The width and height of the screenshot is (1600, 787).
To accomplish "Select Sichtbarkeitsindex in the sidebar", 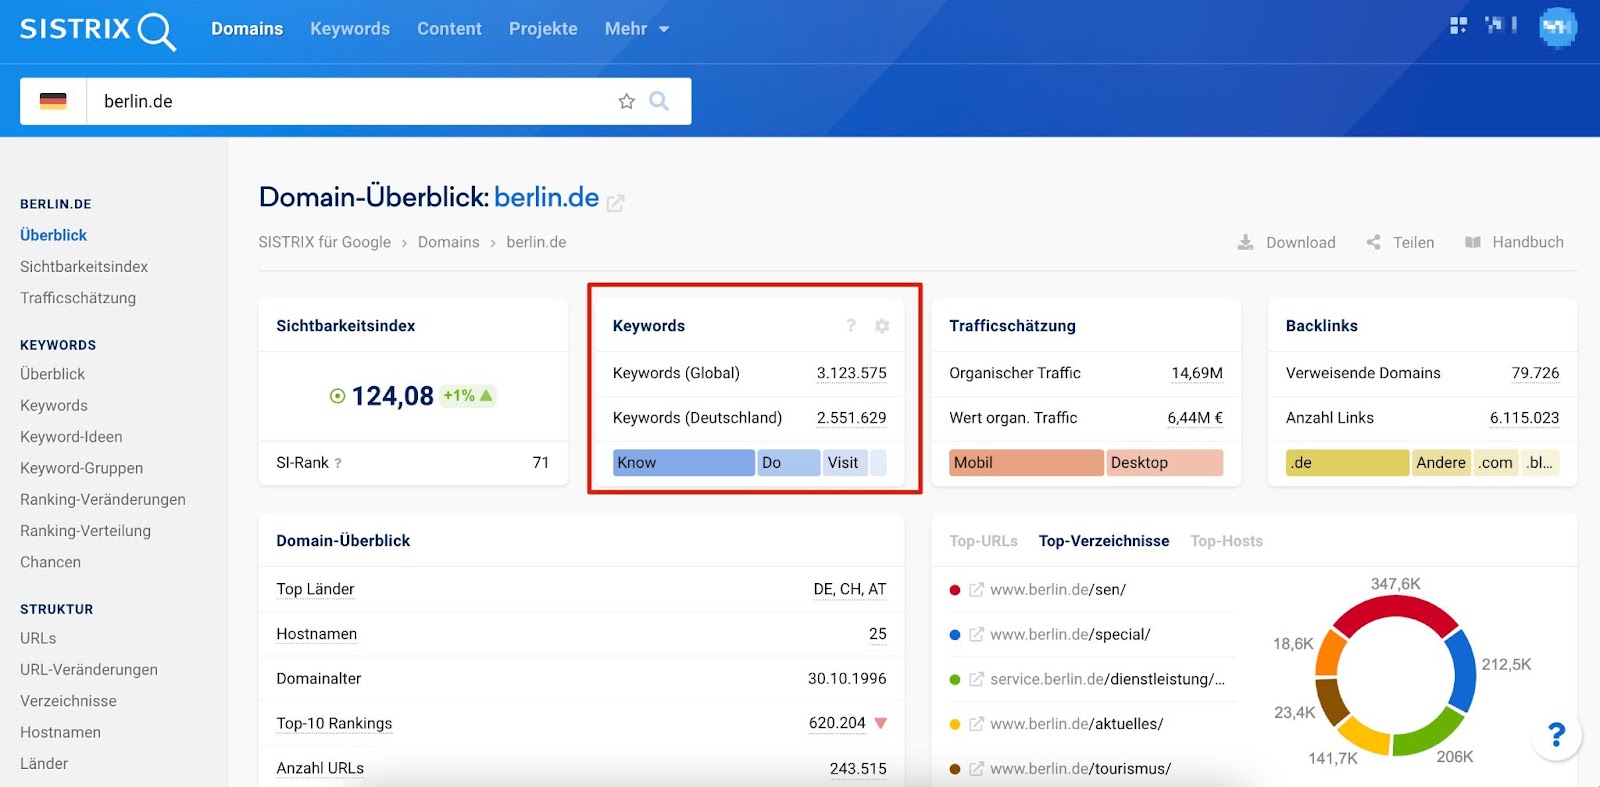I will [84, 267].
